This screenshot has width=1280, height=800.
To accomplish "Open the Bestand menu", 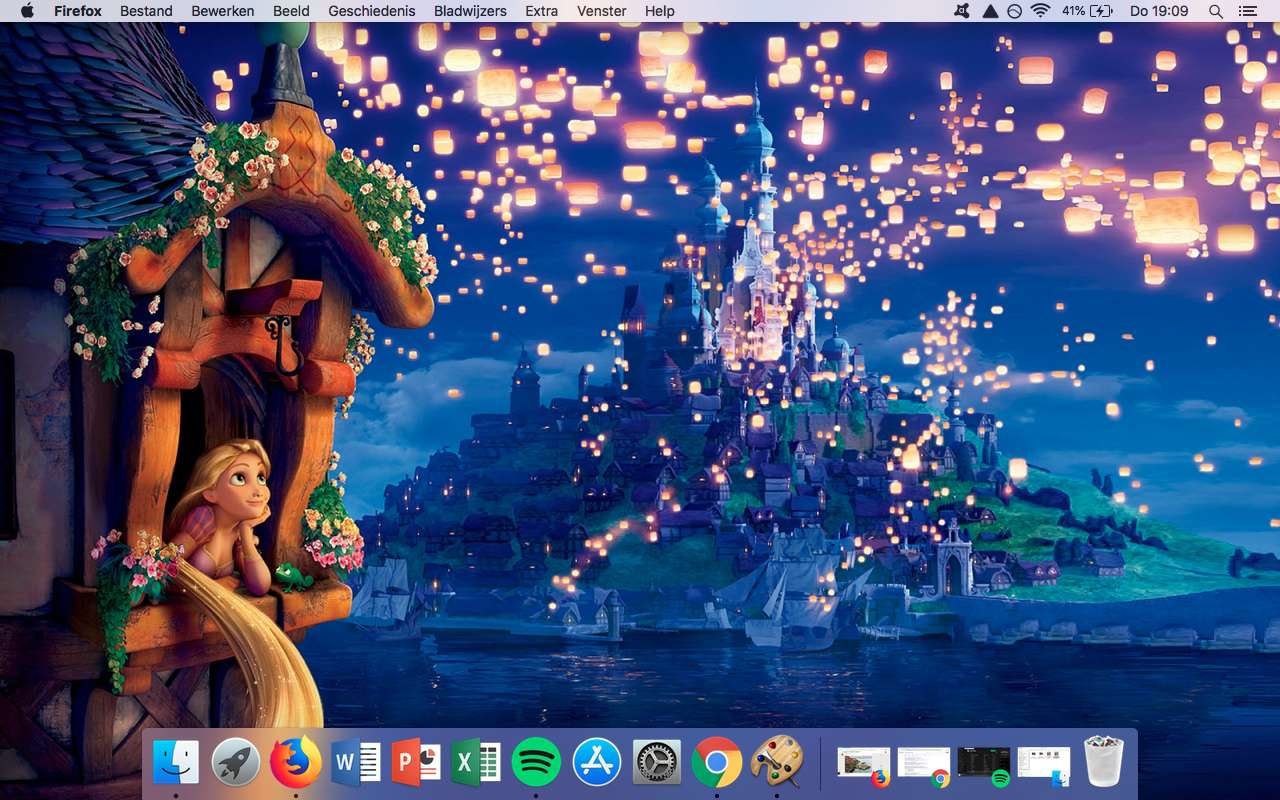I will [146, 11].
